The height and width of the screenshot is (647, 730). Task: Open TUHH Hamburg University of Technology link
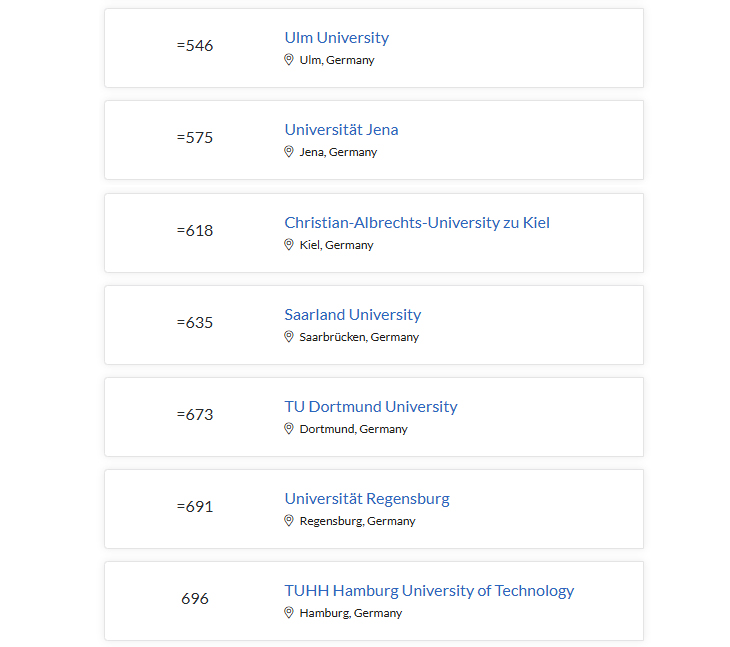(429, 591)
